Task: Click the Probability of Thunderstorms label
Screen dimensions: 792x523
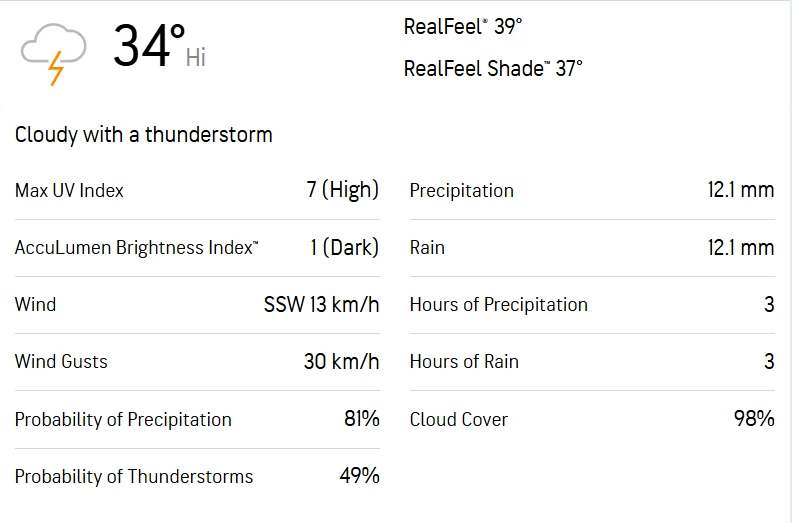Action: (x=134, y=476)
